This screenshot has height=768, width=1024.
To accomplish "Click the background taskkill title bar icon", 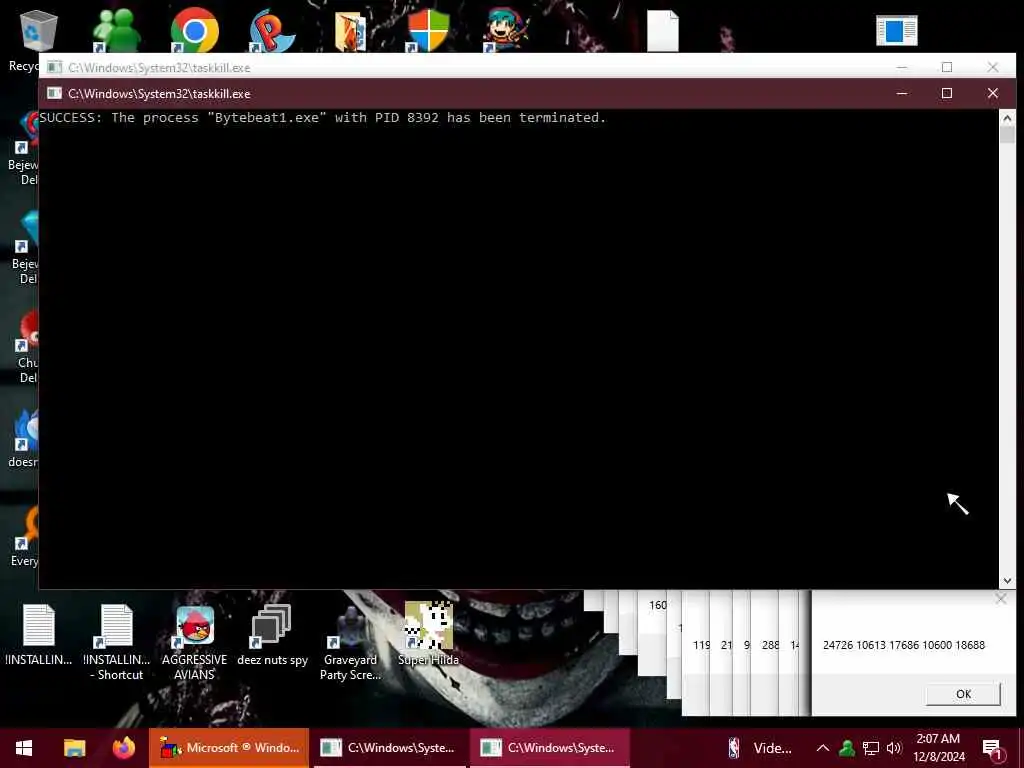I will tap(54, 67).
